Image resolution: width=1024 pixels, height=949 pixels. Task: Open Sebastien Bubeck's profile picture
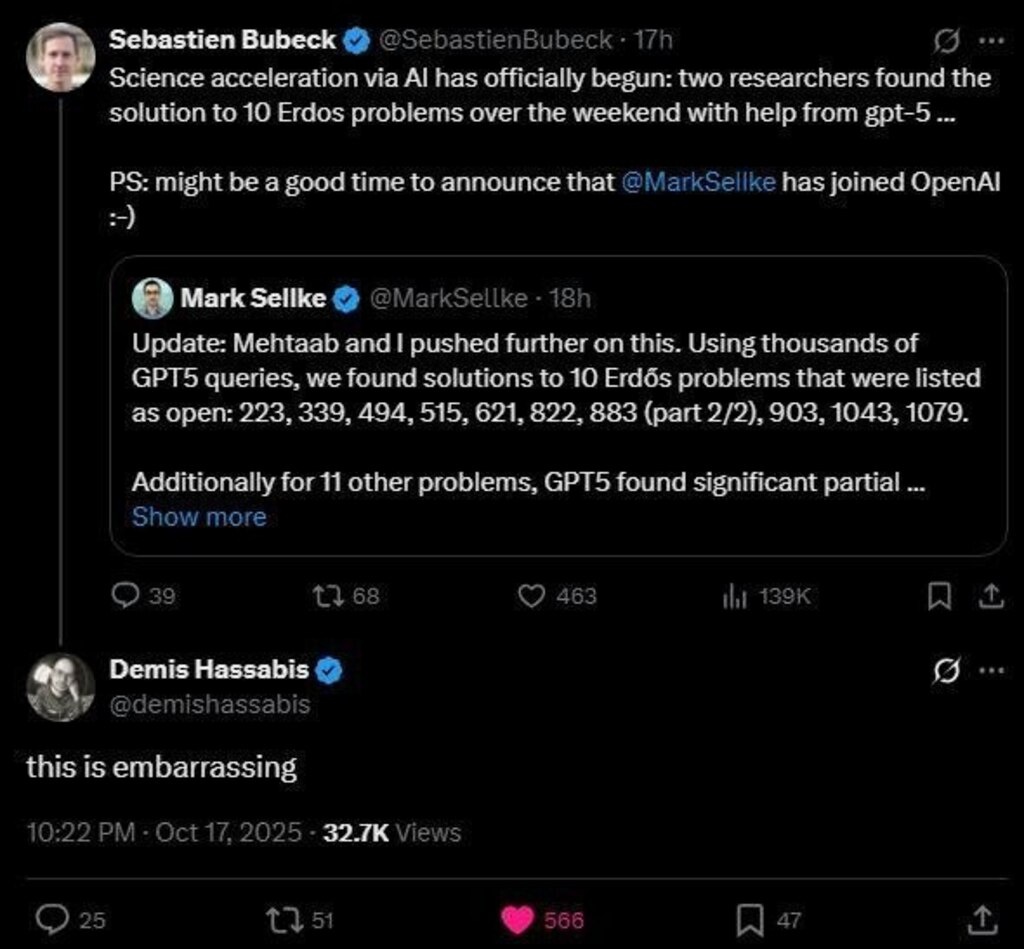coord(60,56)
